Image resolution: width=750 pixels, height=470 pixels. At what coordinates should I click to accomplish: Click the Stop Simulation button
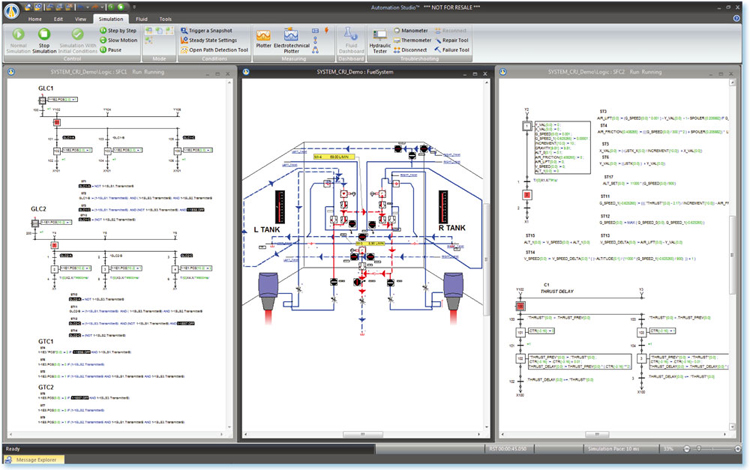click(x=45, y=39)
